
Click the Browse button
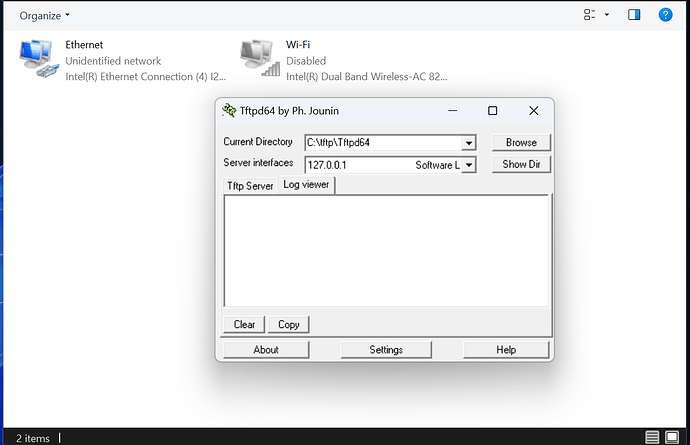[521, 143]
